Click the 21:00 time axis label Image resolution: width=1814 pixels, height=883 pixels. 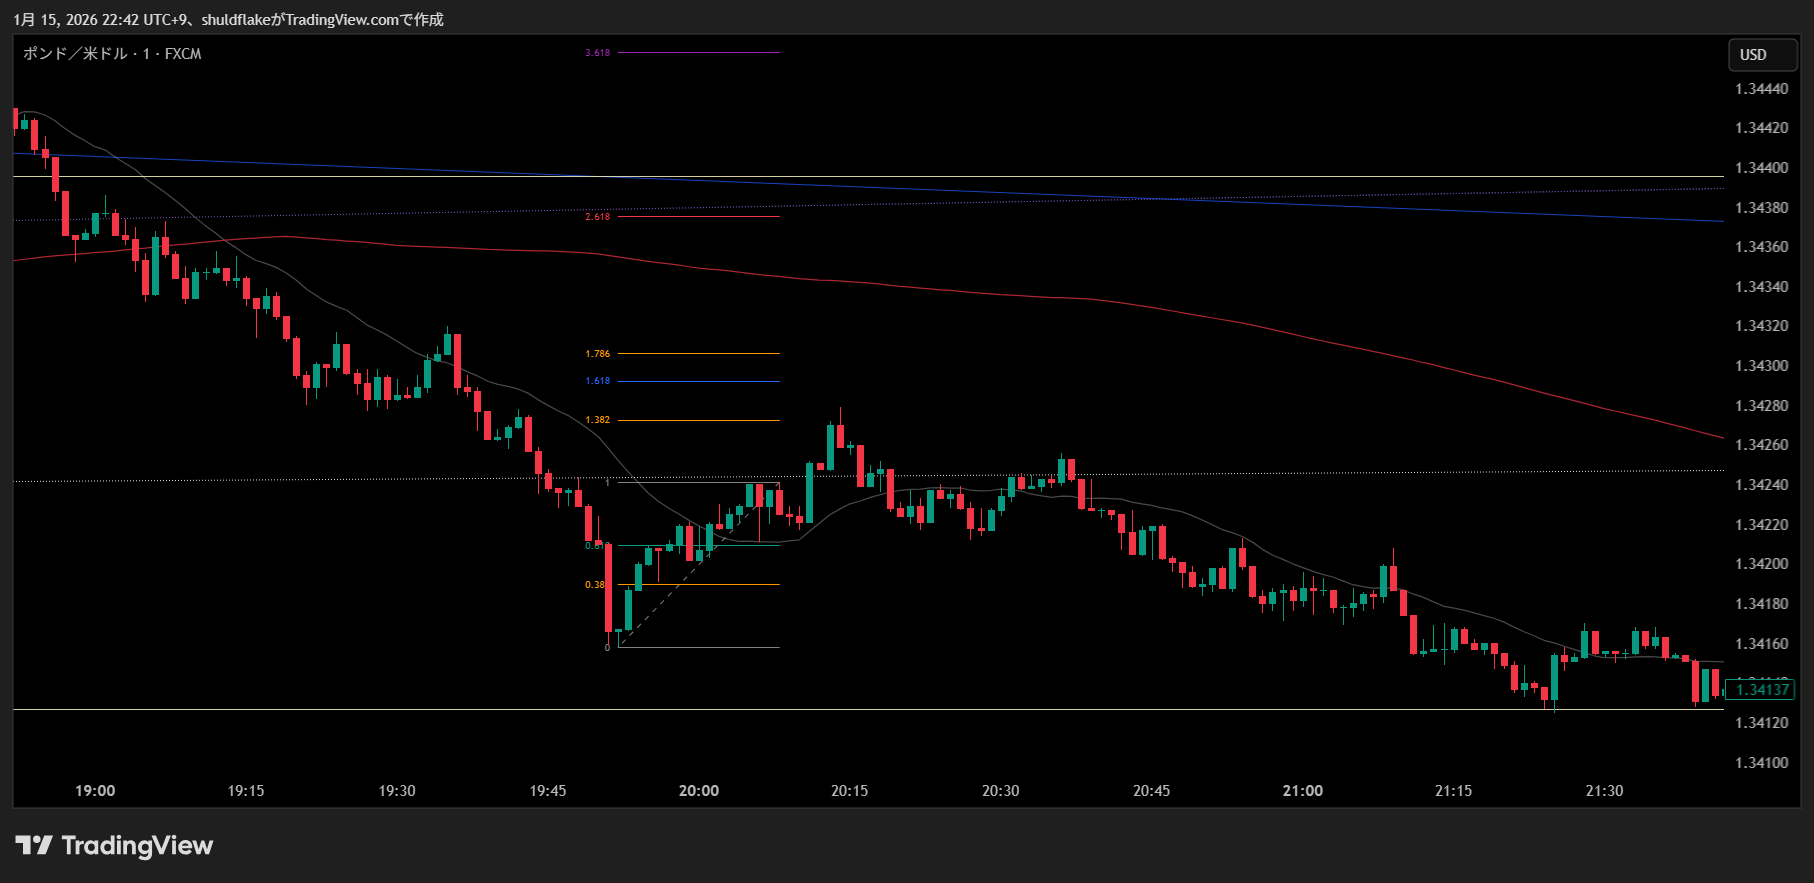click(1302, 791)
